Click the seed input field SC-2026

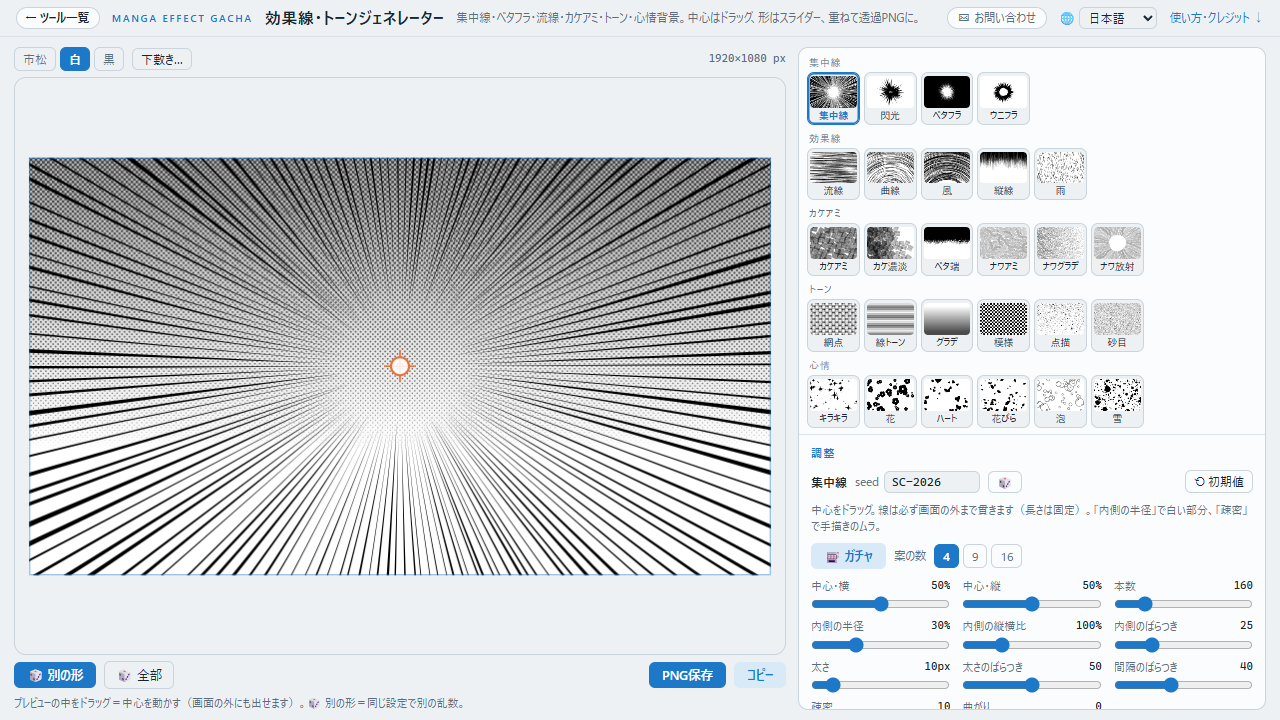point(932,482)
